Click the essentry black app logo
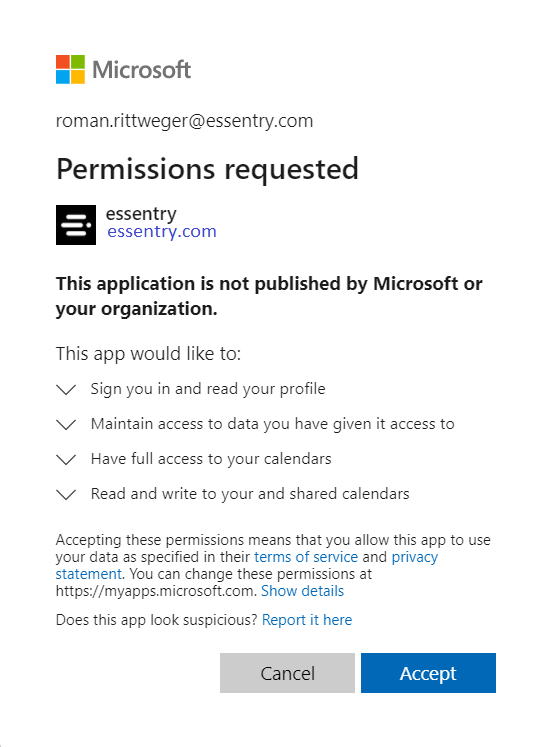The image size is (547, 747). (76, 225)
